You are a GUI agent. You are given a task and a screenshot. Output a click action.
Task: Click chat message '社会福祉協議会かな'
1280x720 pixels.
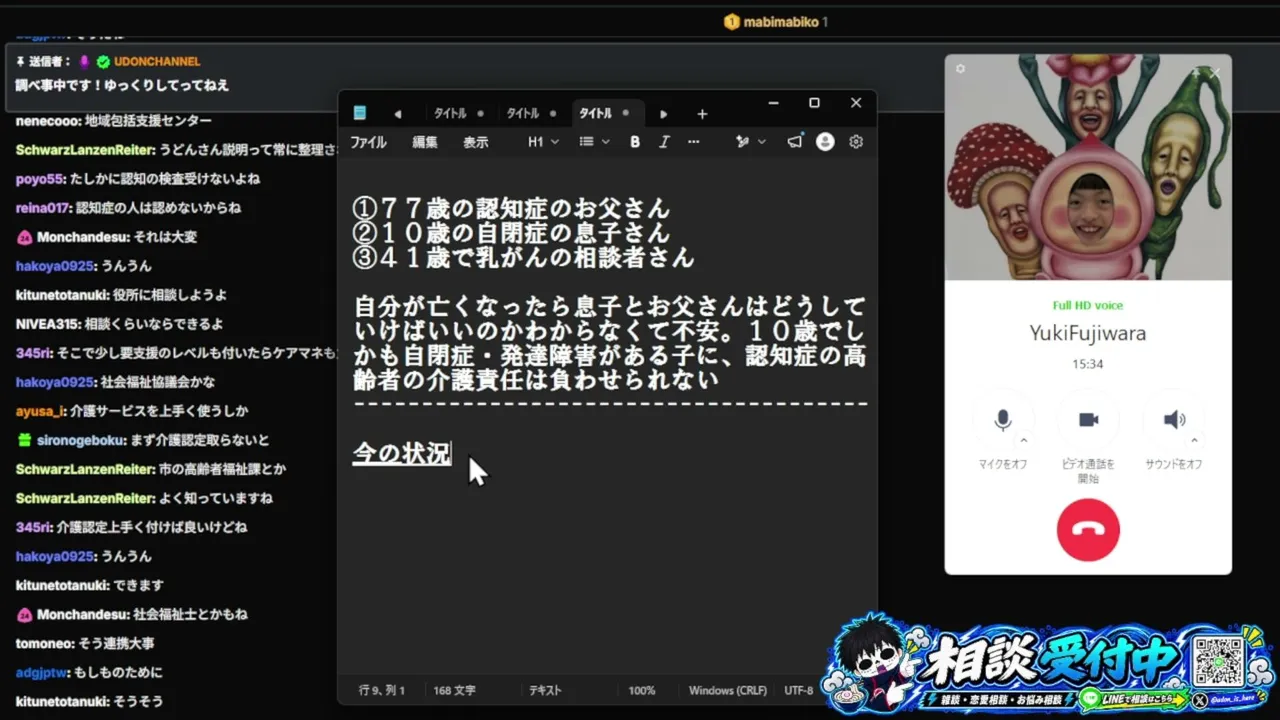(x=158, y=382)
